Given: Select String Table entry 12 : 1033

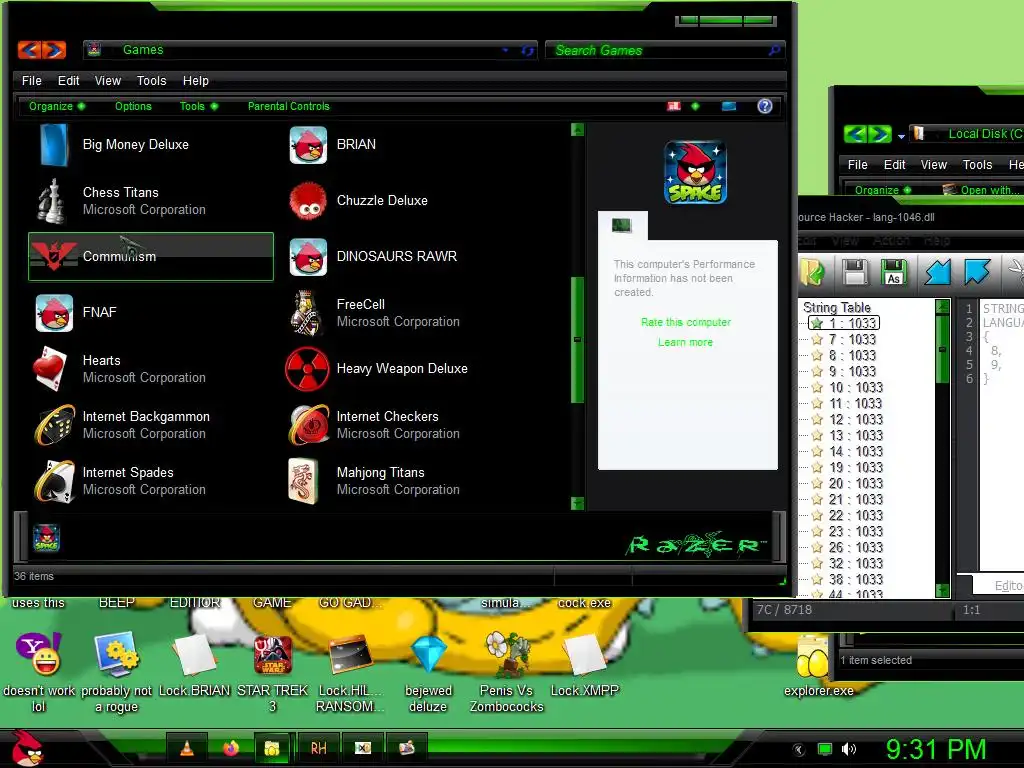Looking at the screenshot, I should 855,419.
